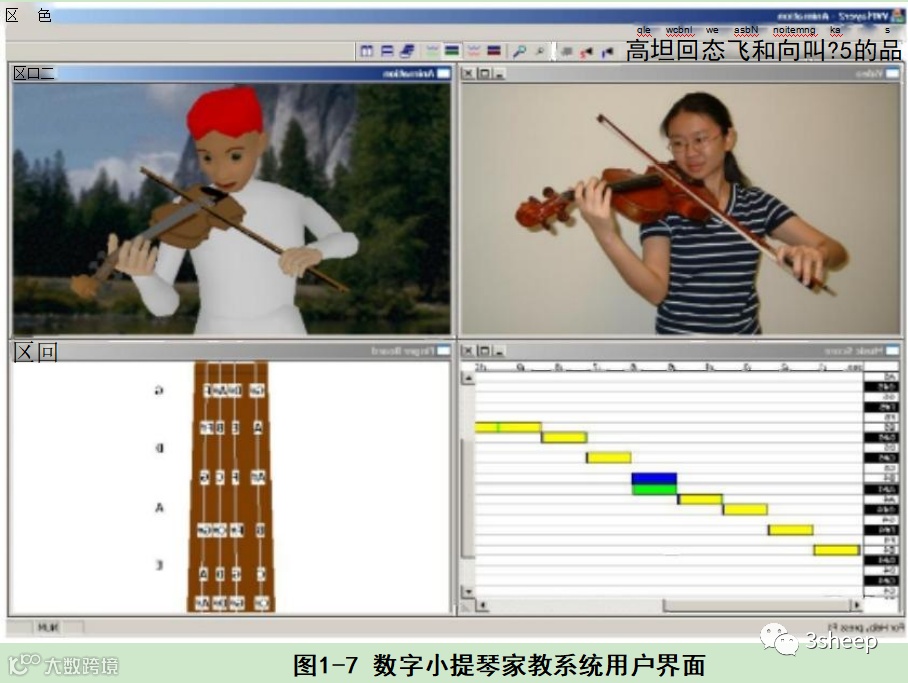Screen dimensions: 908x683
Task: Close the Music Score window
Action: tap(468, 351)
